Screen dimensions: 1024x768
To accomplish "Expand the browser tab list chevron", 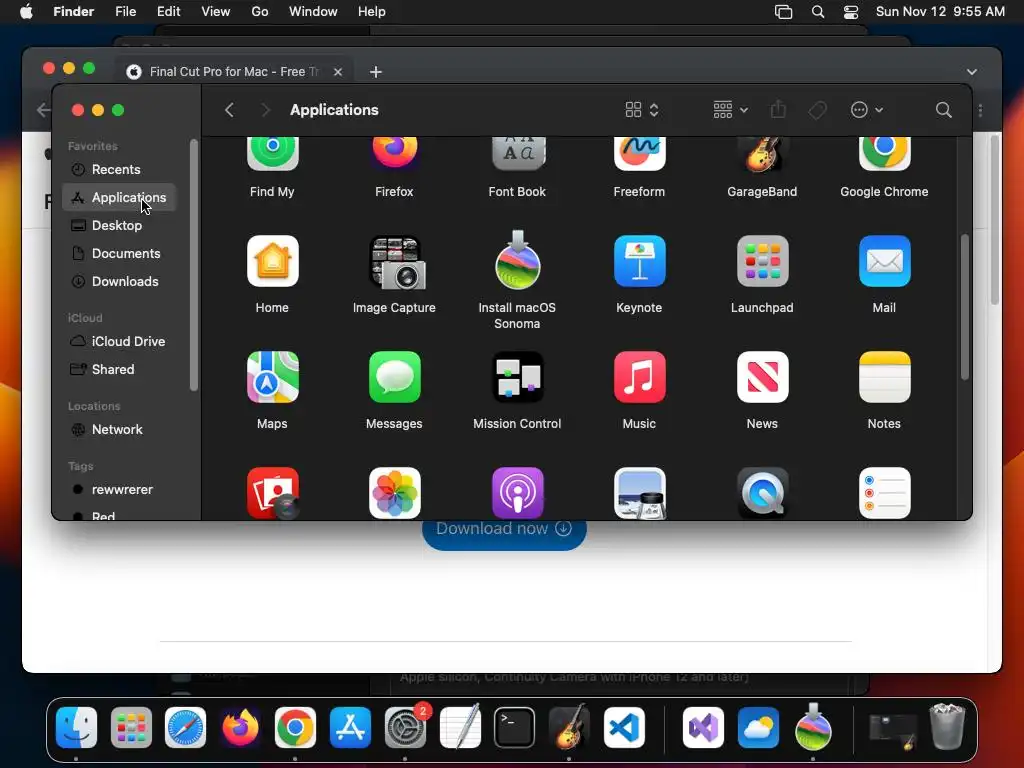I will [972, 72].
